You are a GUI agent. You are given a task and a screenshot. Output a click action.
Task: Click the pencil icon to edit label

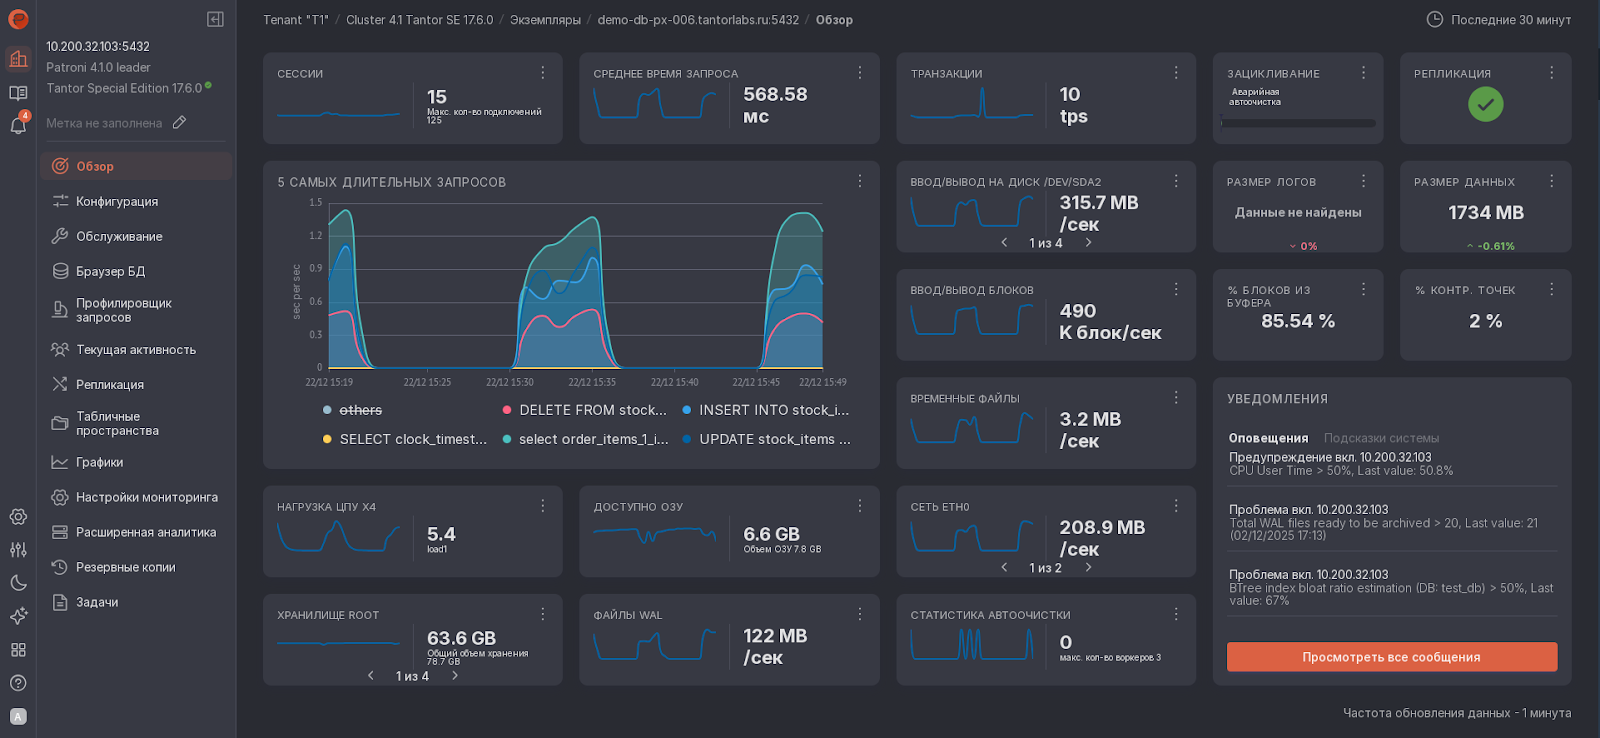click(x=180, y=122)
